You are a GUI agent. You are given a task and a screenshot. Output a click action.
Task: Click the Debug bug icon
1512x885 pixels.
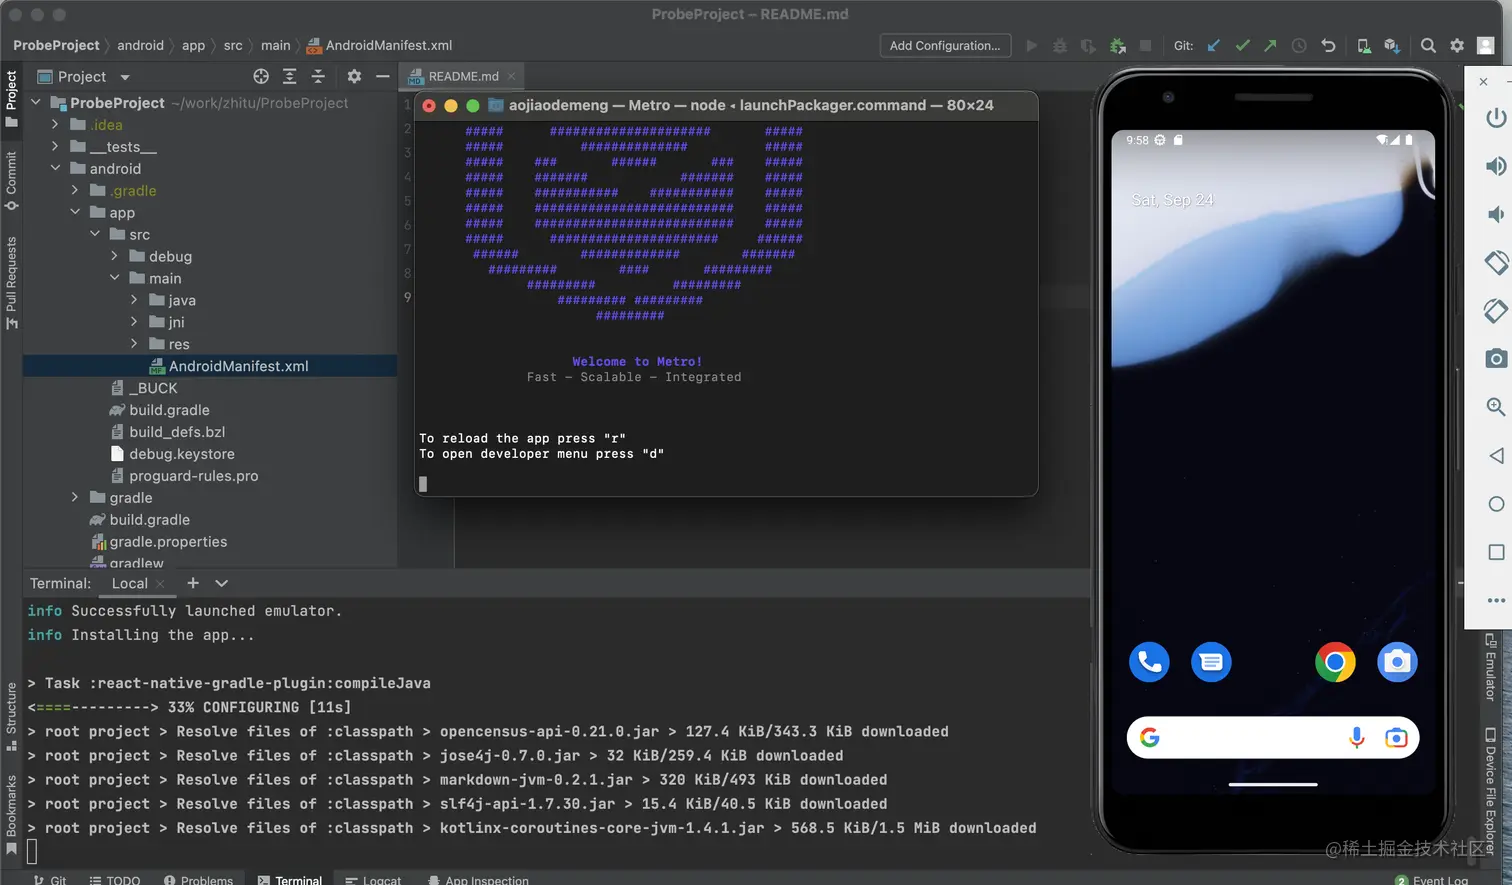point(1060,45)
